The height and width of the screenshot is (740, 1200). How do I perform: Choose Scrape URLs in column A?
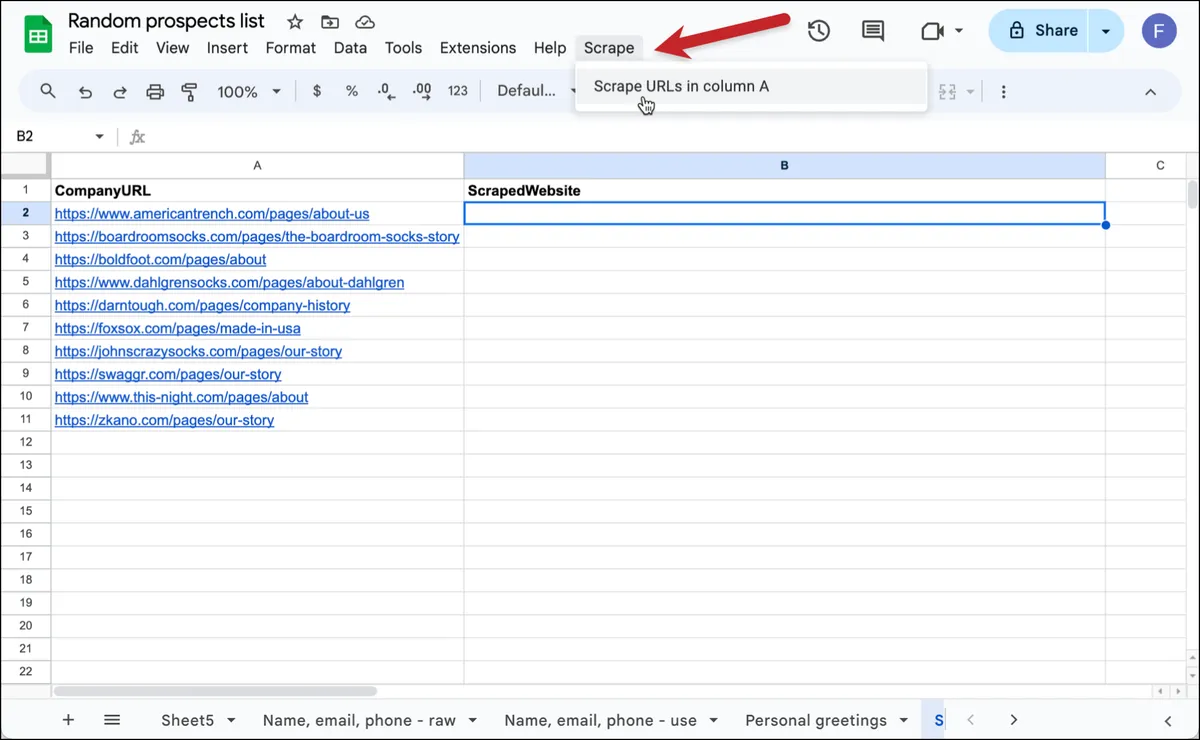click(750, 86)
